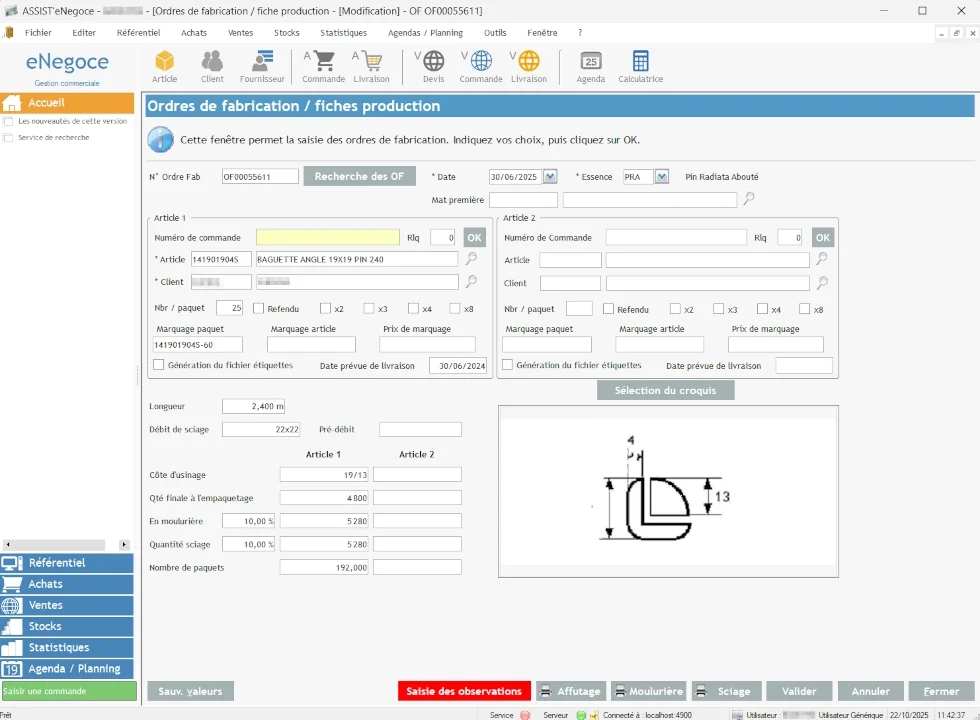Open the Statistiques menu
Image resolution: width=980 pixels, height=720 pixels.
[x=343, y=32]
